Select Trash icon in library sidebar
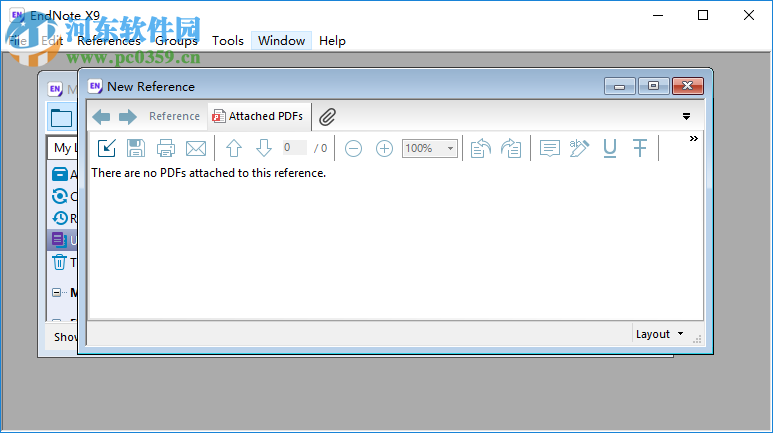This screenshot has width=773, height=433. 60,262
